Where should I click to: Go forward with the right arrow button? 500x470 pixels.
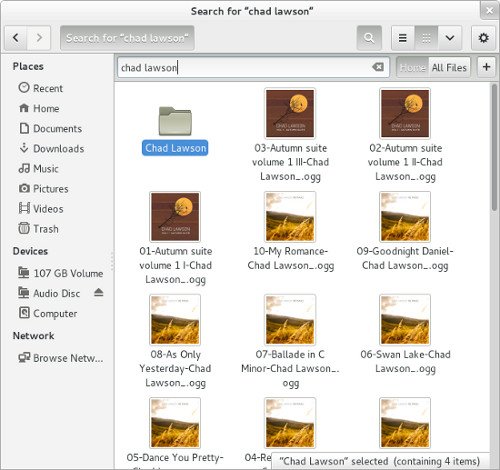(x=39, y=38)
